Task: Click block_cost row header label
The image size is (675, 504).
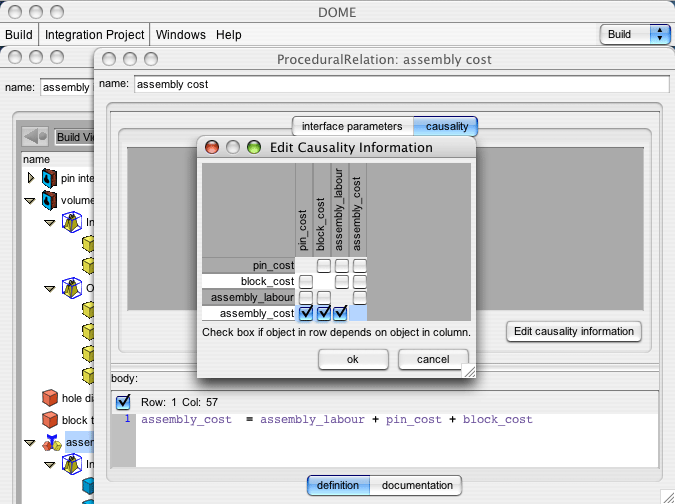Action: click(248, 281)
